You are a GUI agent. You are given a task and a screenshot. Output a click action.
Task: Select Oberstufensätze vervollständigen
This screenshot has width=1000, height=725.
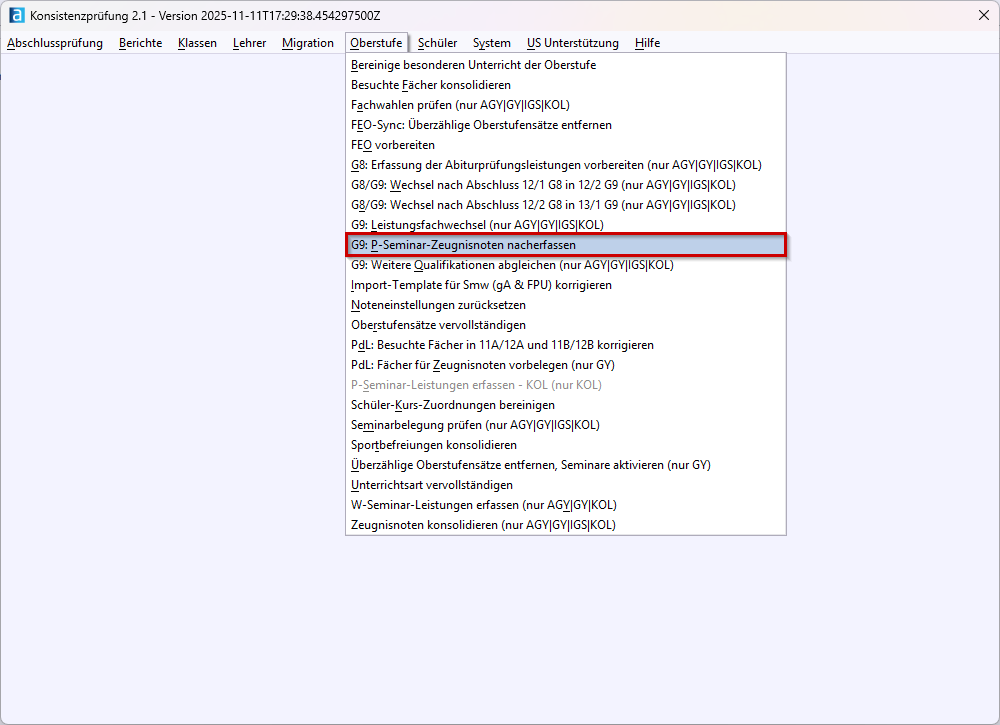pos(438,325)
